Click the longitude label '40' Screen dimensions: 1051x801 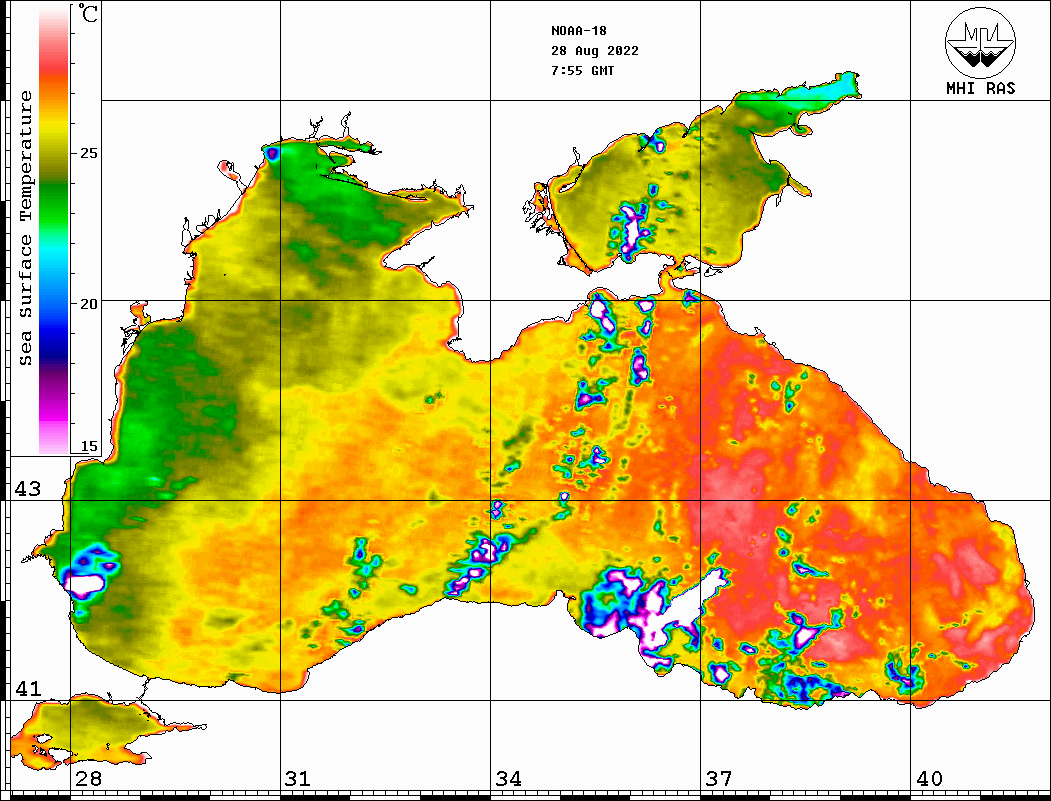[929, 778]
